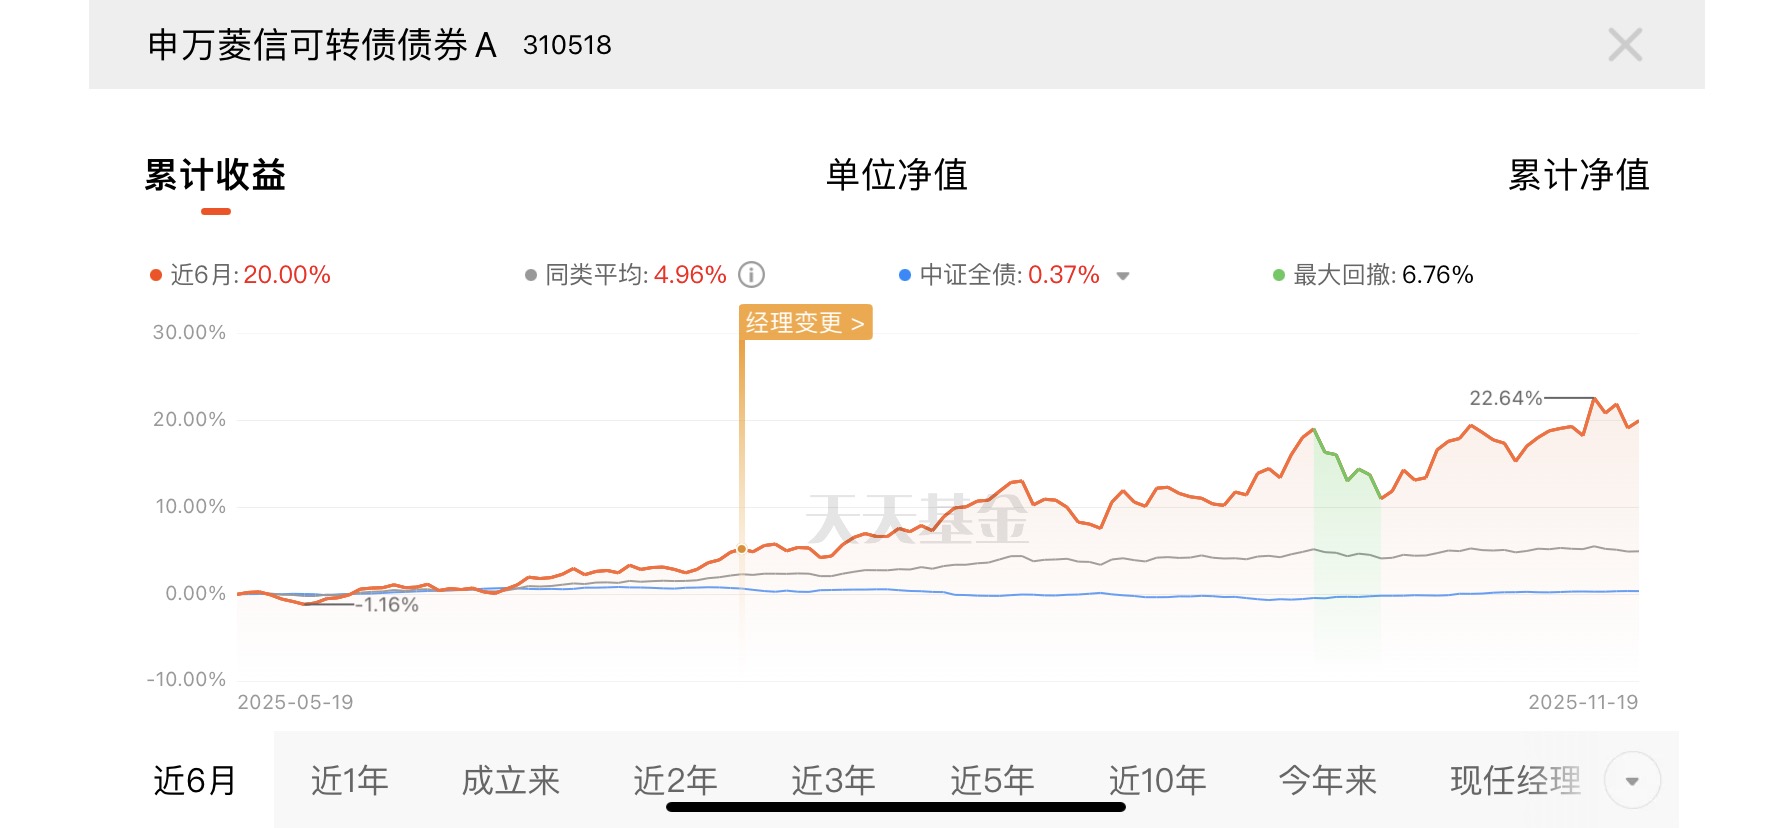Viewport: 1792px width, 828px height.
Task: Select the 近1年 time range
Action: point(349,781)
